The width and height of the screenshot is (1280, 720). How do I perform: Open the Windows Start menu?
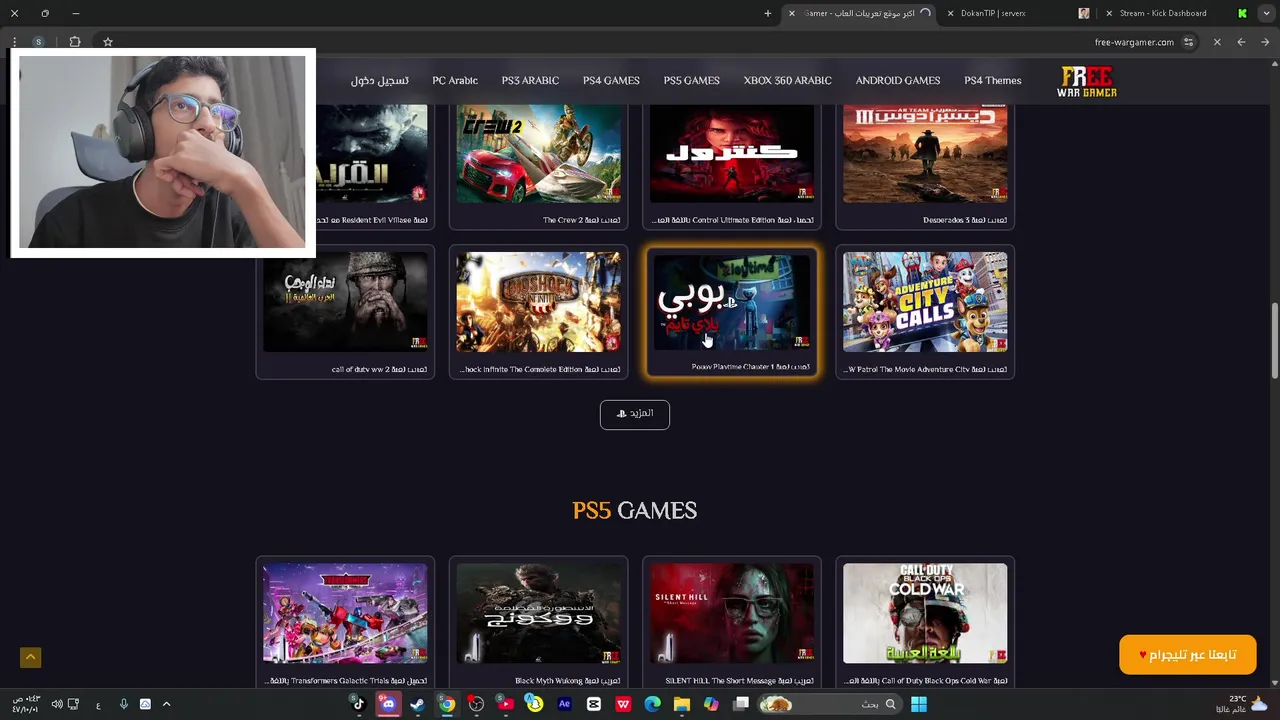pos(919,704)
